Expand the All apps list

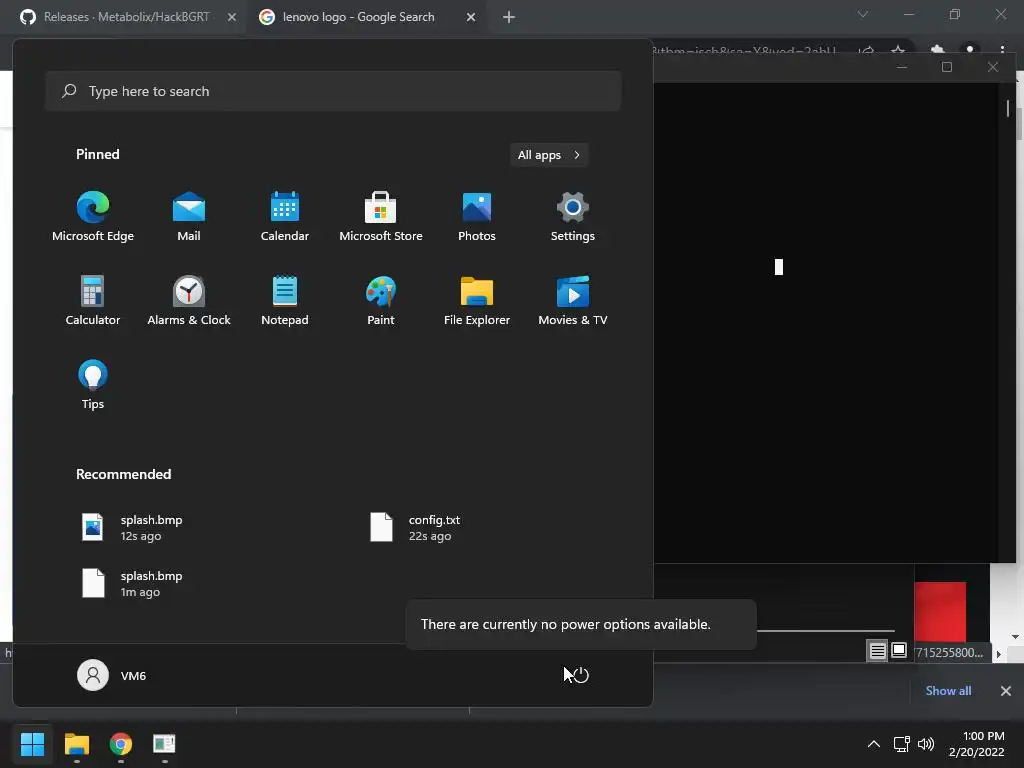click(549, 155)
